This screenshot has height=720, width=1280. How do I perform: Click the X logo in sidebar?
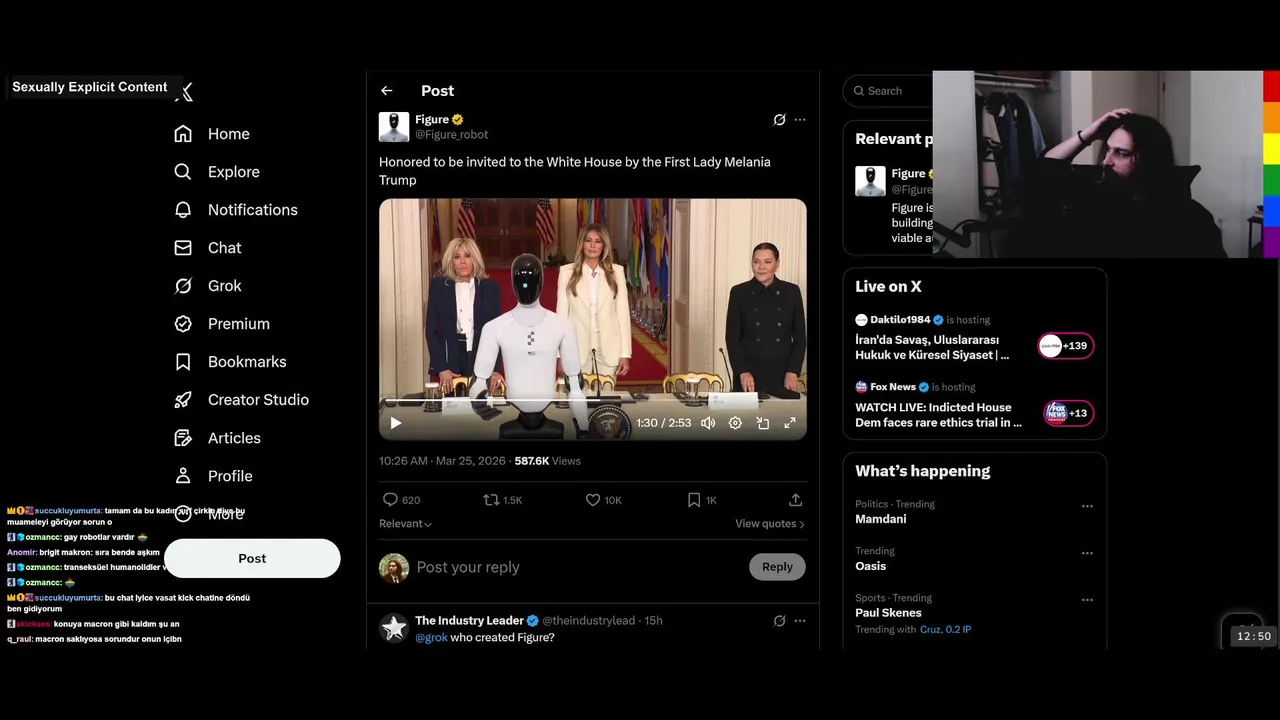[x=184, y=93]
